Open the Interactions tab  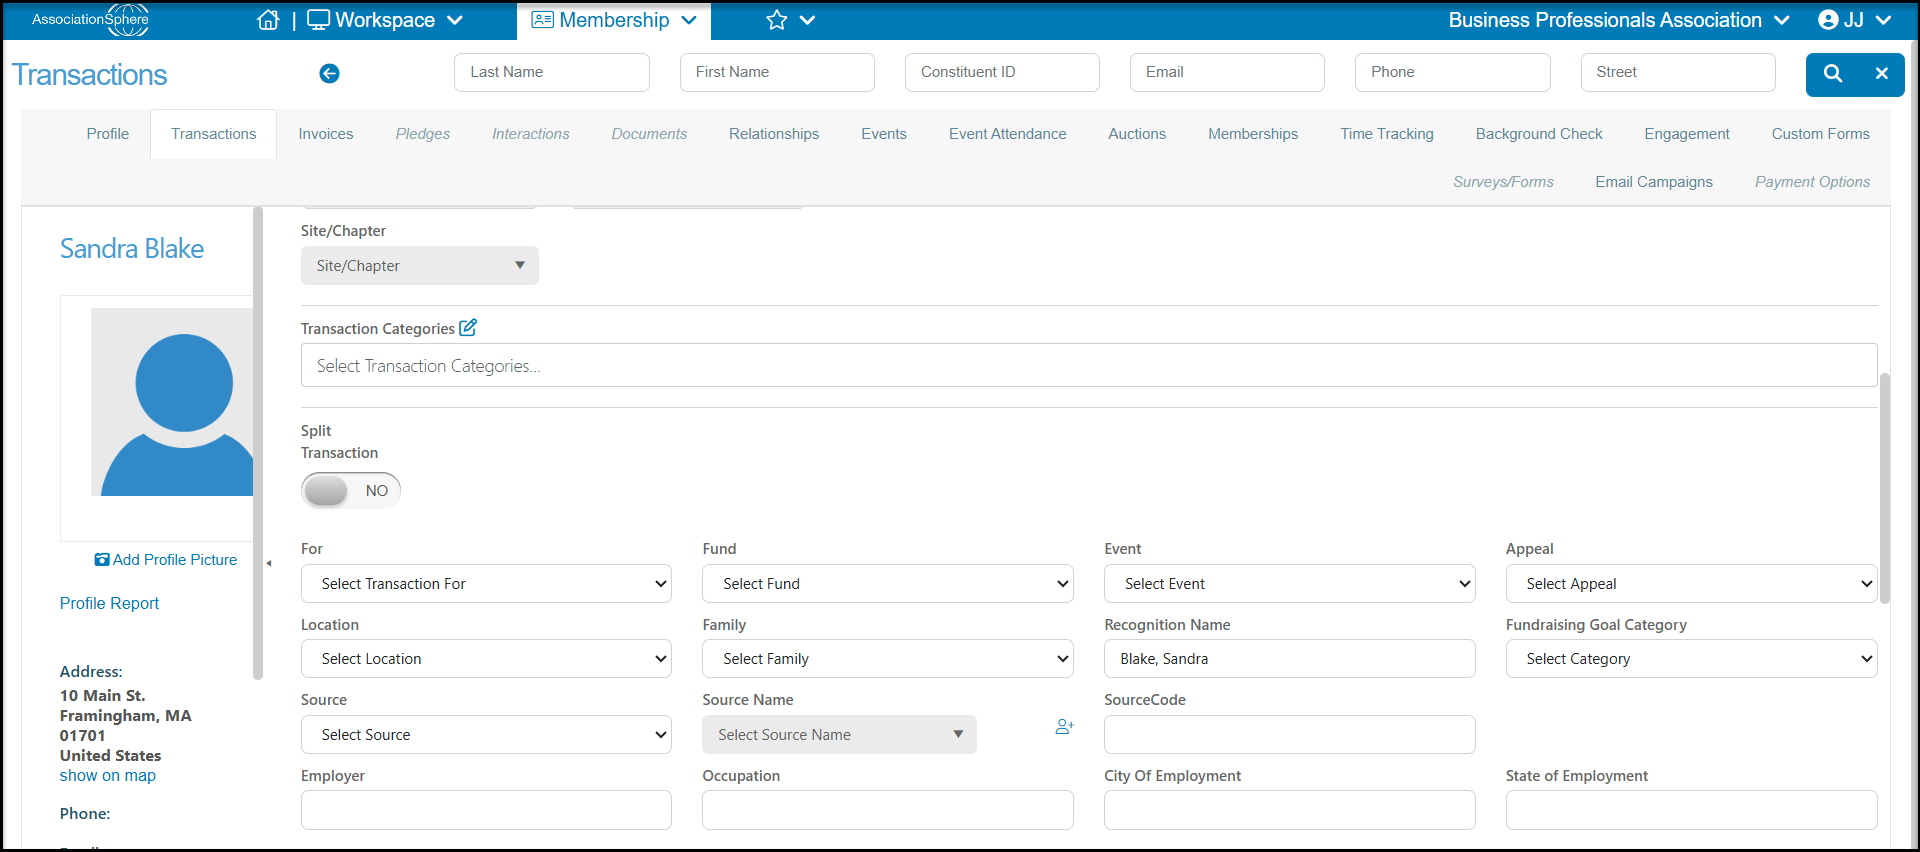click(x=531, y=134)
